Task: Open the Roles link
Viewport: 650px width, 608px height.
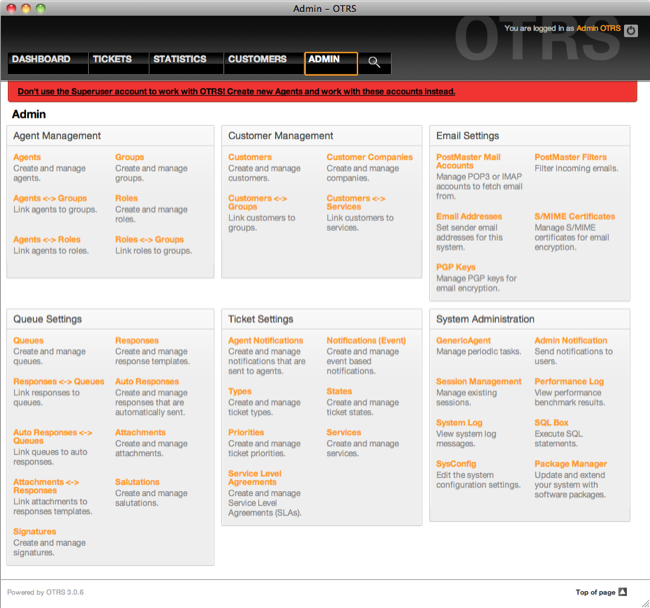Action: click(126, 198)
